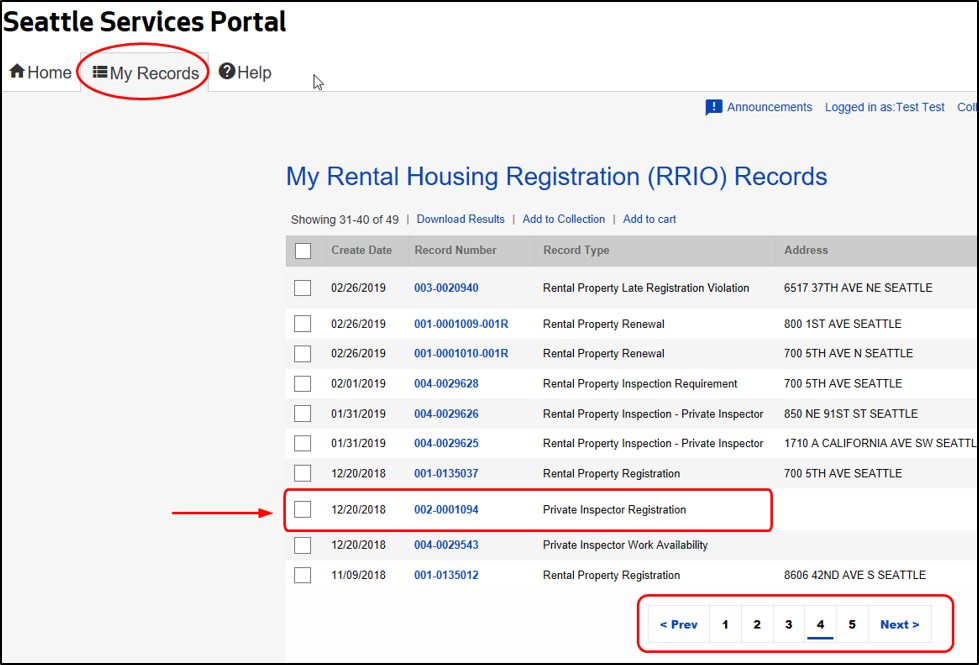Open record 004-0029628
The image size is (979, 665).
point(446,383)
